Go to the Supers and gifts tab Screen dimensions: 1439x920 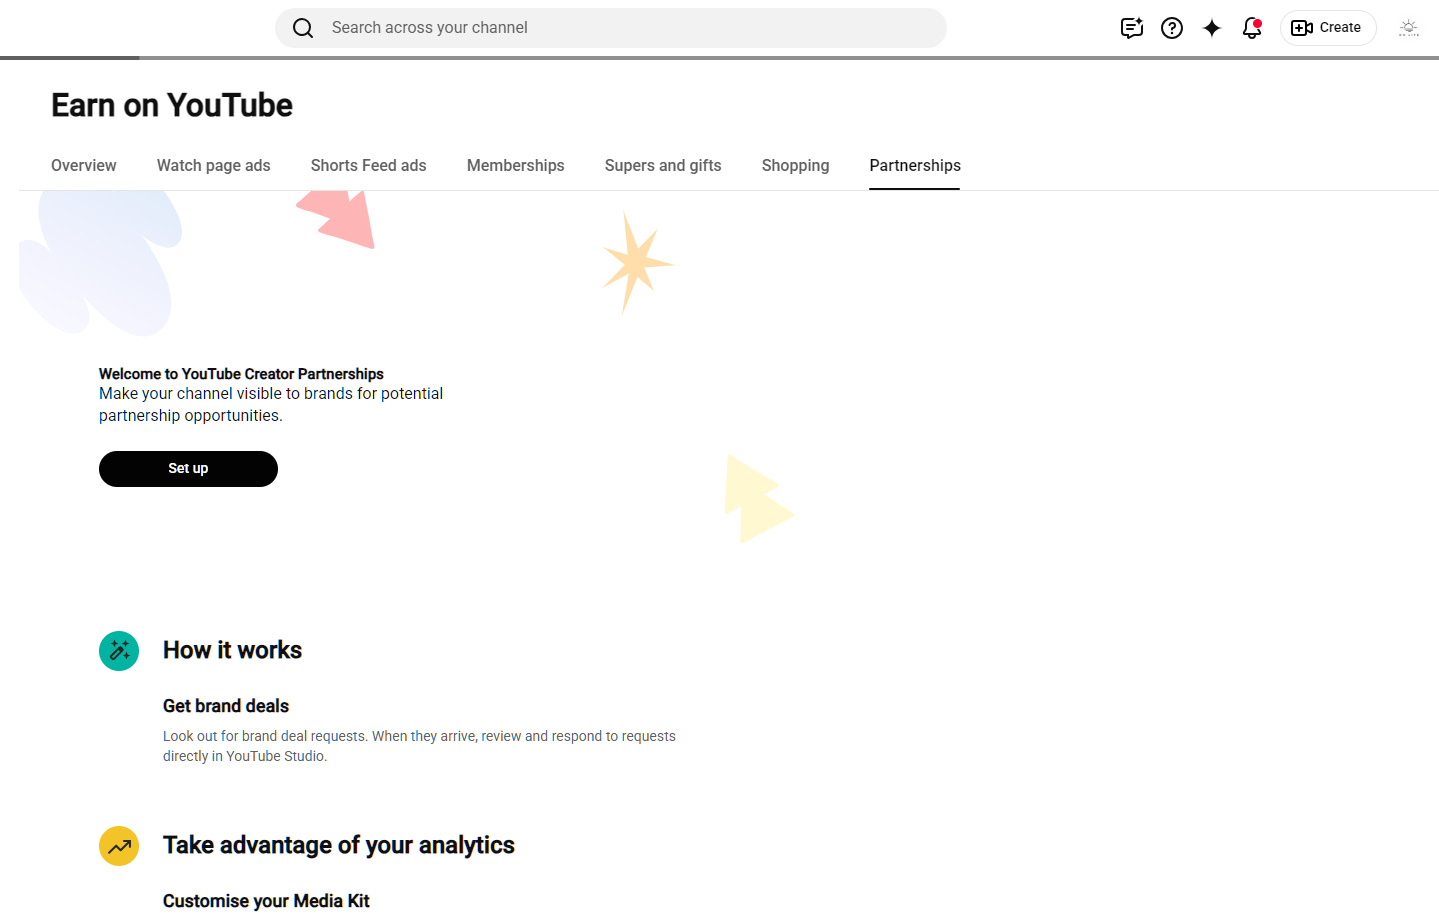click(x=663, y=166)
